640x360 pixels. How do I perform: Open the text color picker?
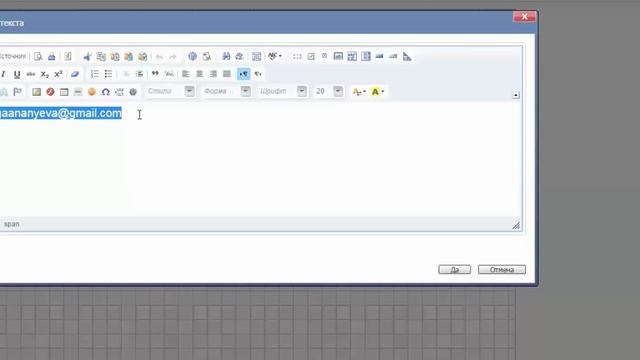[x=359, y=92]
